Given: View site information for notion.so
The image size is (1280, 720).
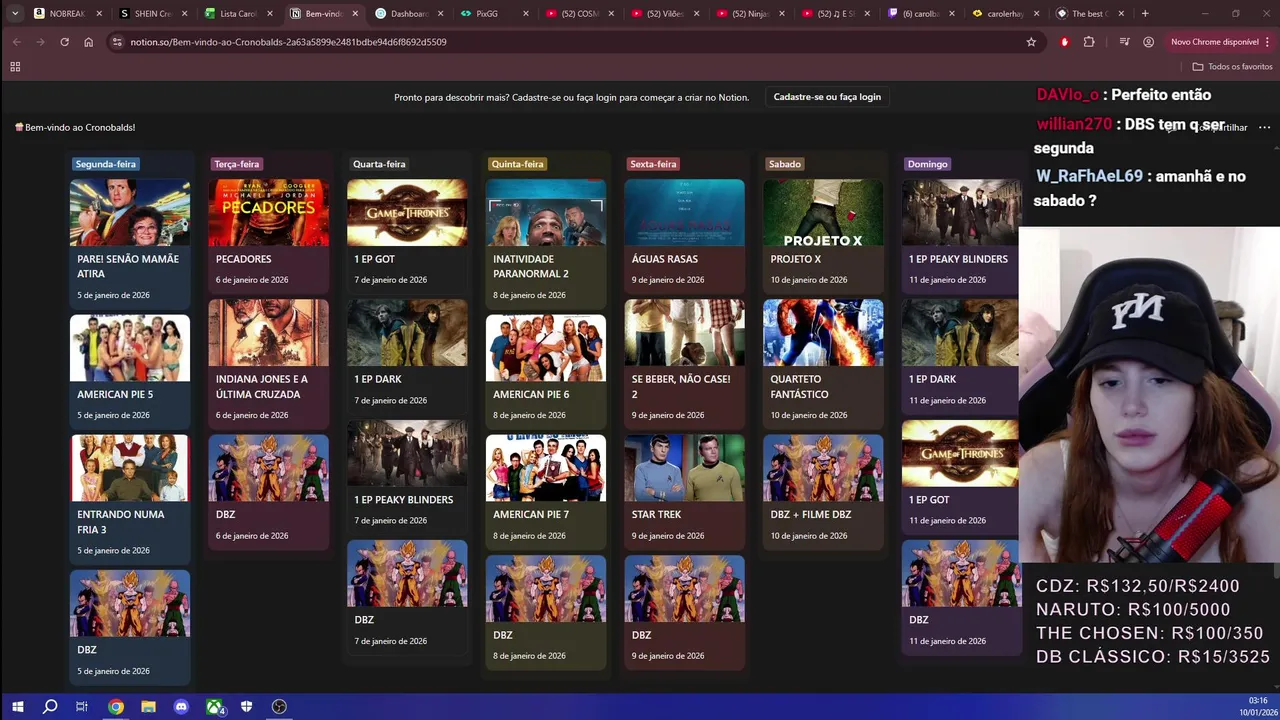Looking at the screenshot, I should point(116,42).
